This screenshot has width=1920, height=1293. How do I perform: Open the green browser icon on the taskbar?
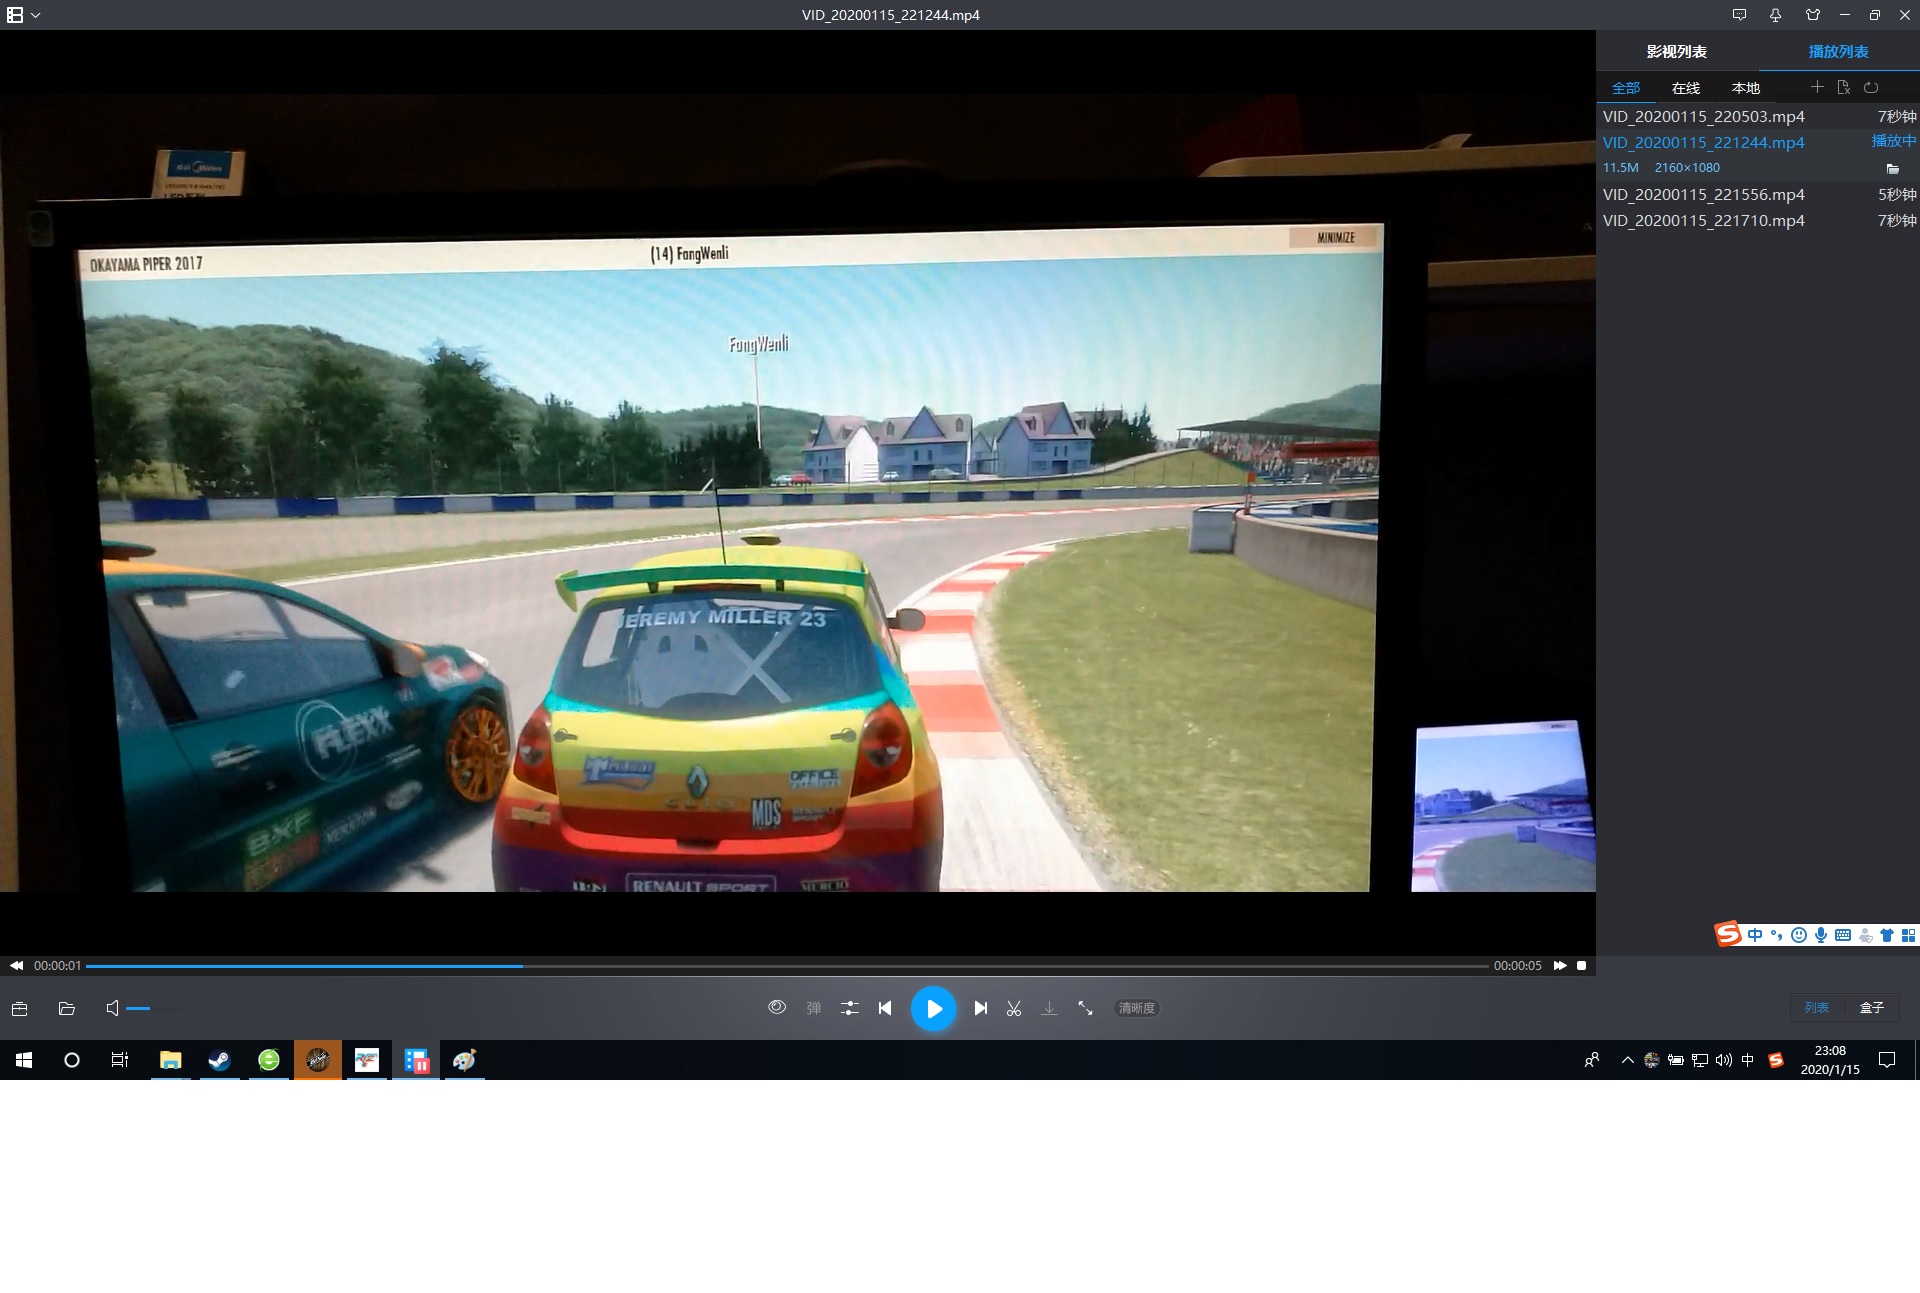tap(269, 1060)
